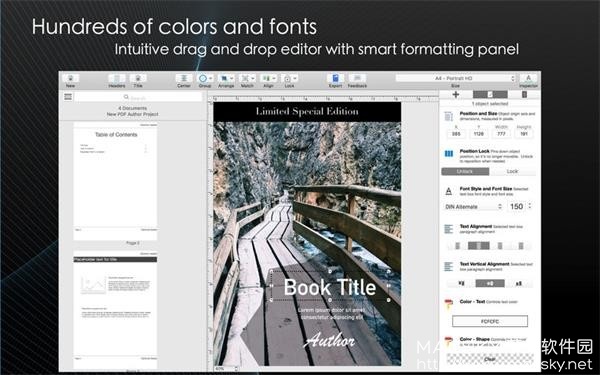Select the Book Title text box
The height and width of the screenshot is (375, 600).
click(x=330, y=287)
